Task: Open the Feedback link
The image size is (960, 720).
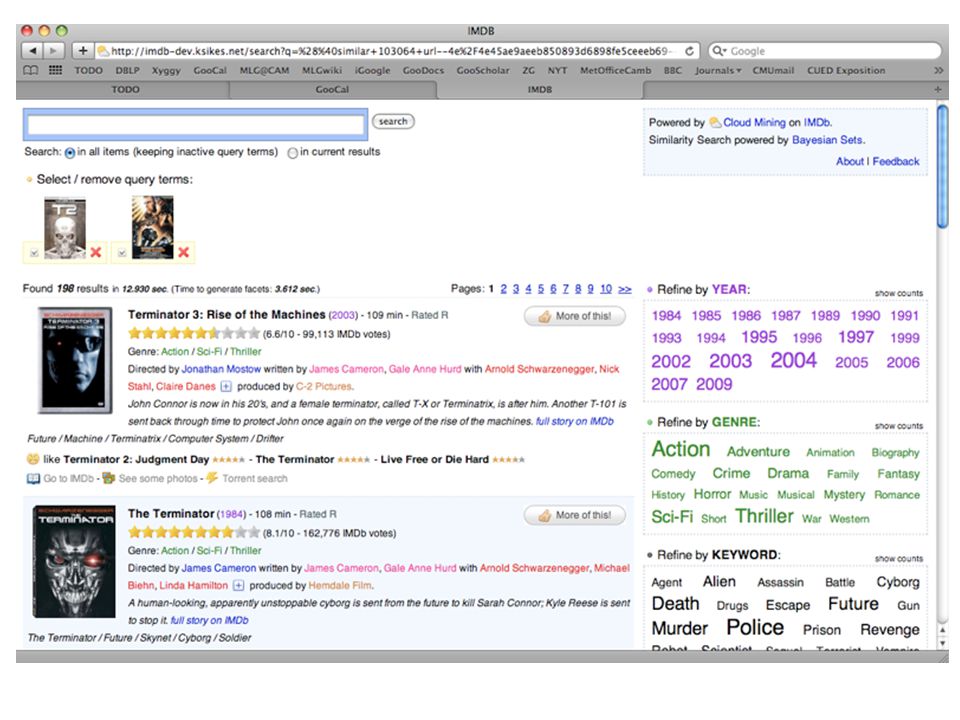Action: (896, 162)
